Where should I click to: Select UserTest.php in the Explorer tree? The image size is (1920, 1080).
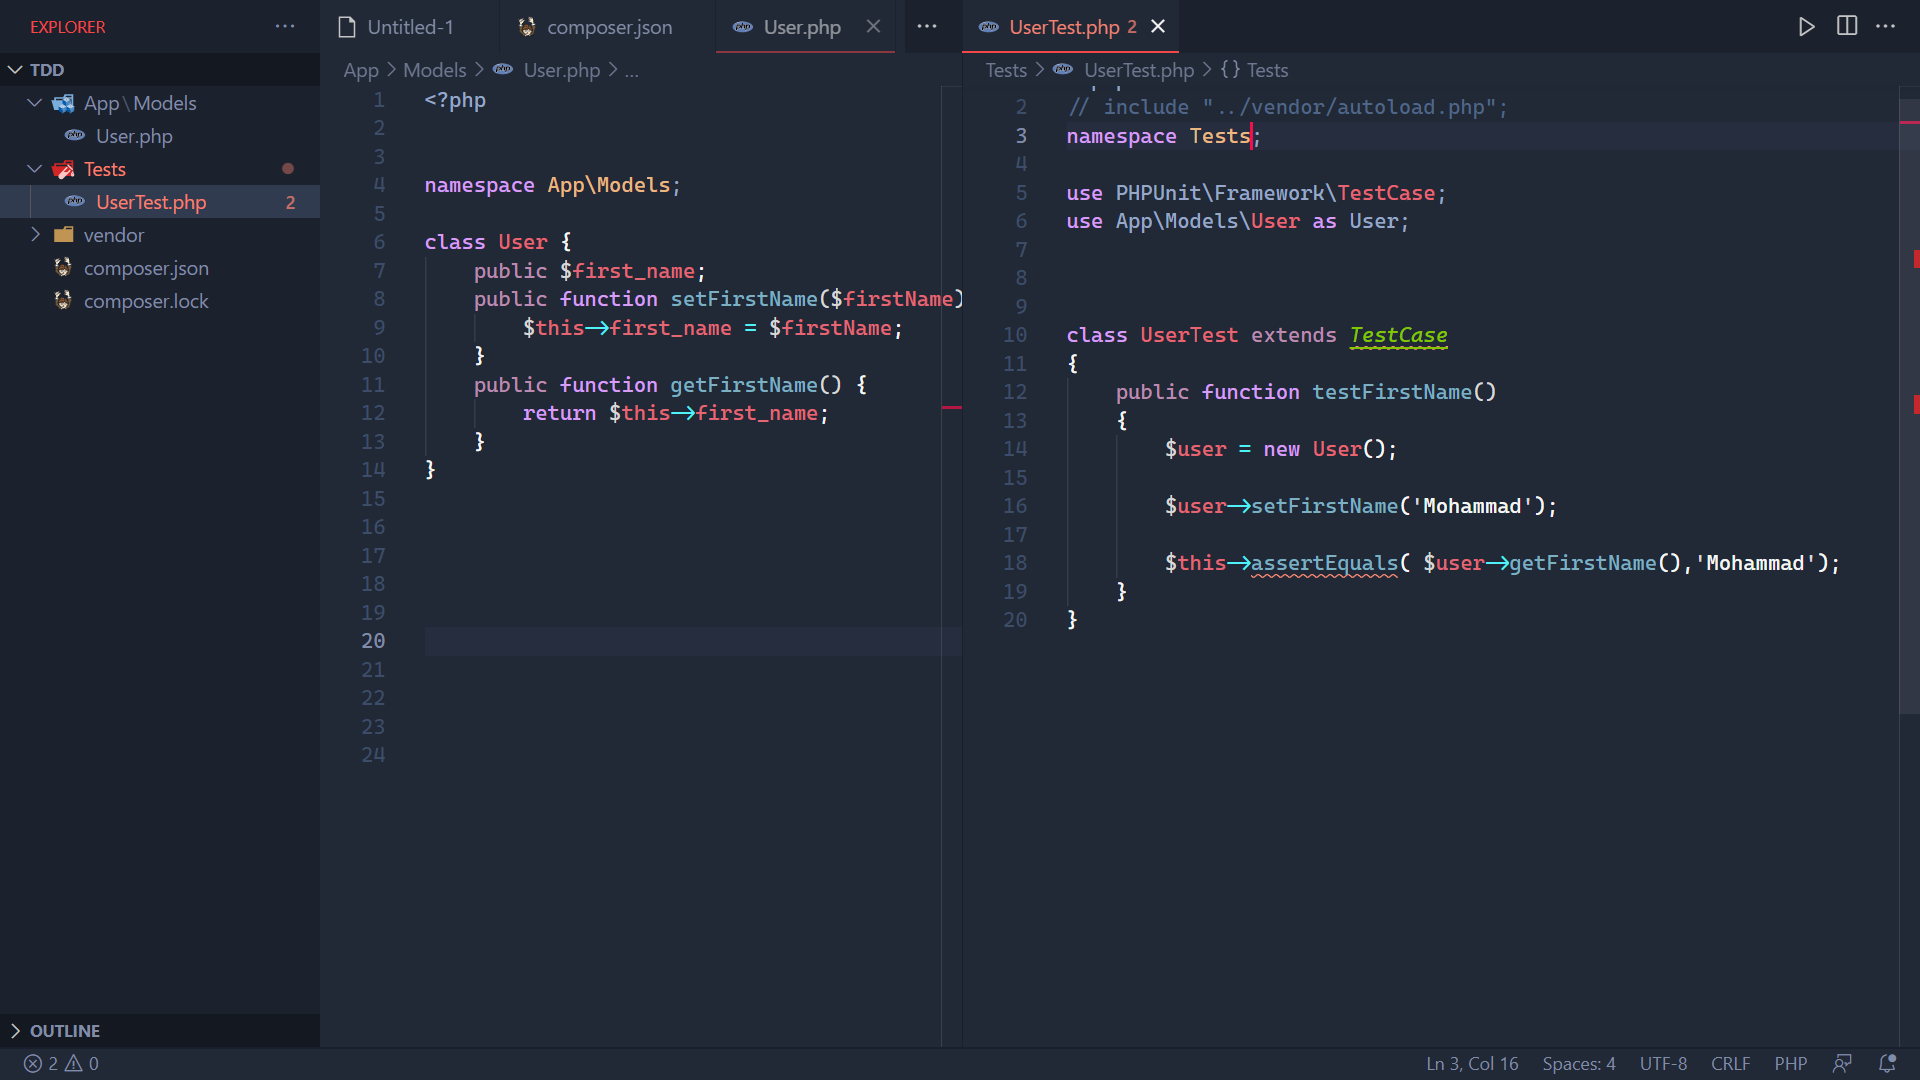[x=151, y=202]
